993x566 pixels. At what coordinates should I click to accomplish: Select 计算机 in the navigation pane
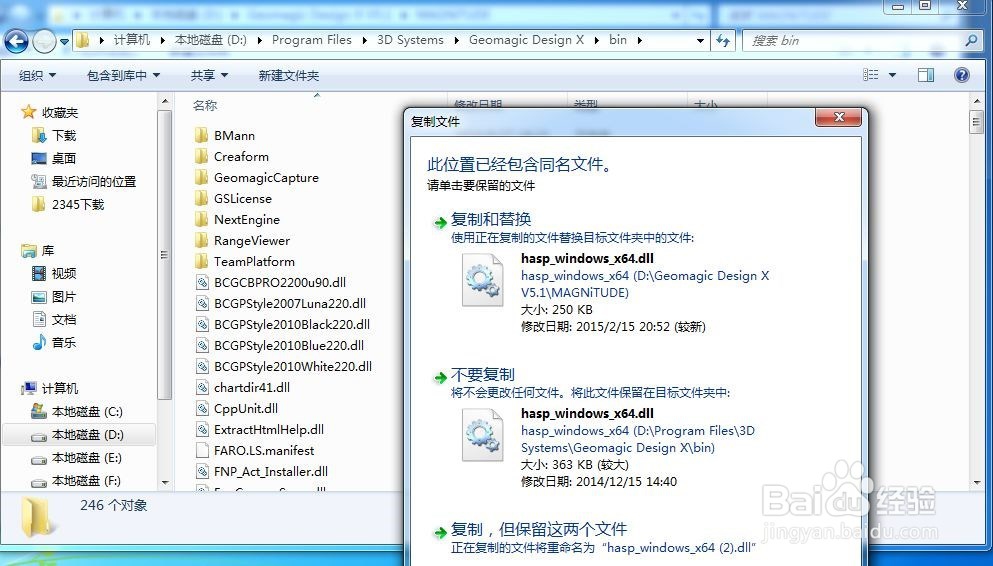click(60, 388)
